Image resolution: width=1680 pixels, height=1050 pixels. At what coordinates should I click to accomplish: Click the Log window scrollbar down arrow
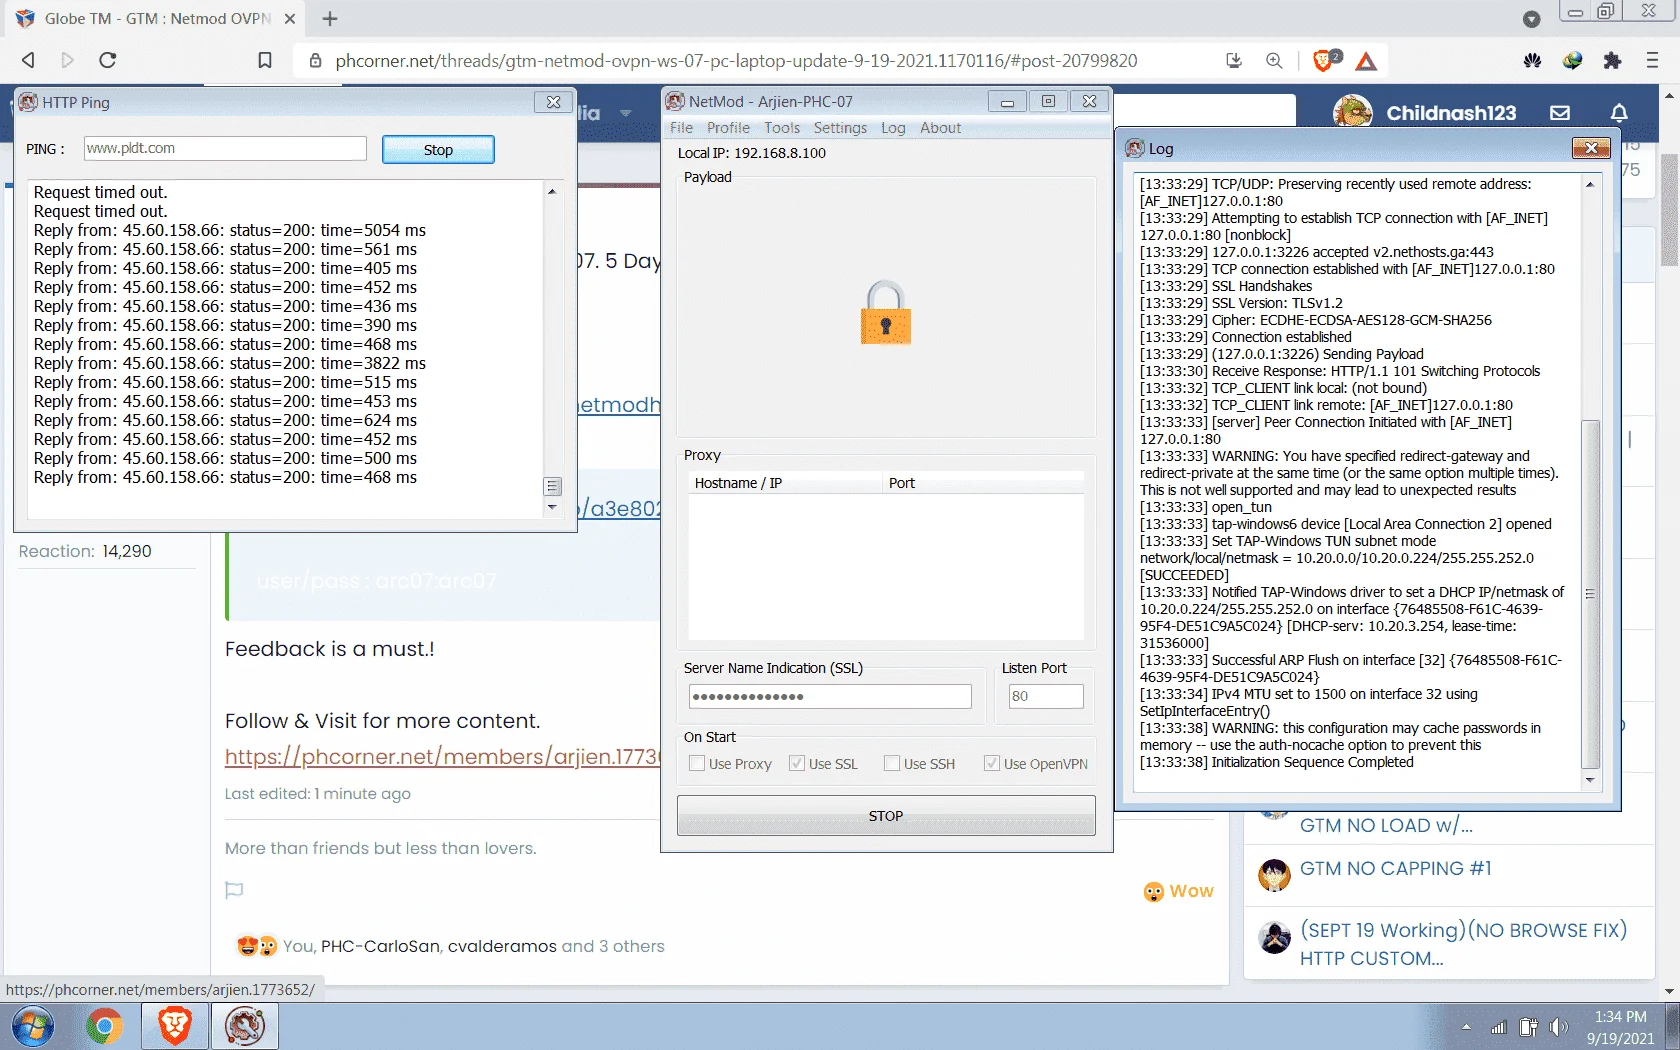coord(1590,780)
